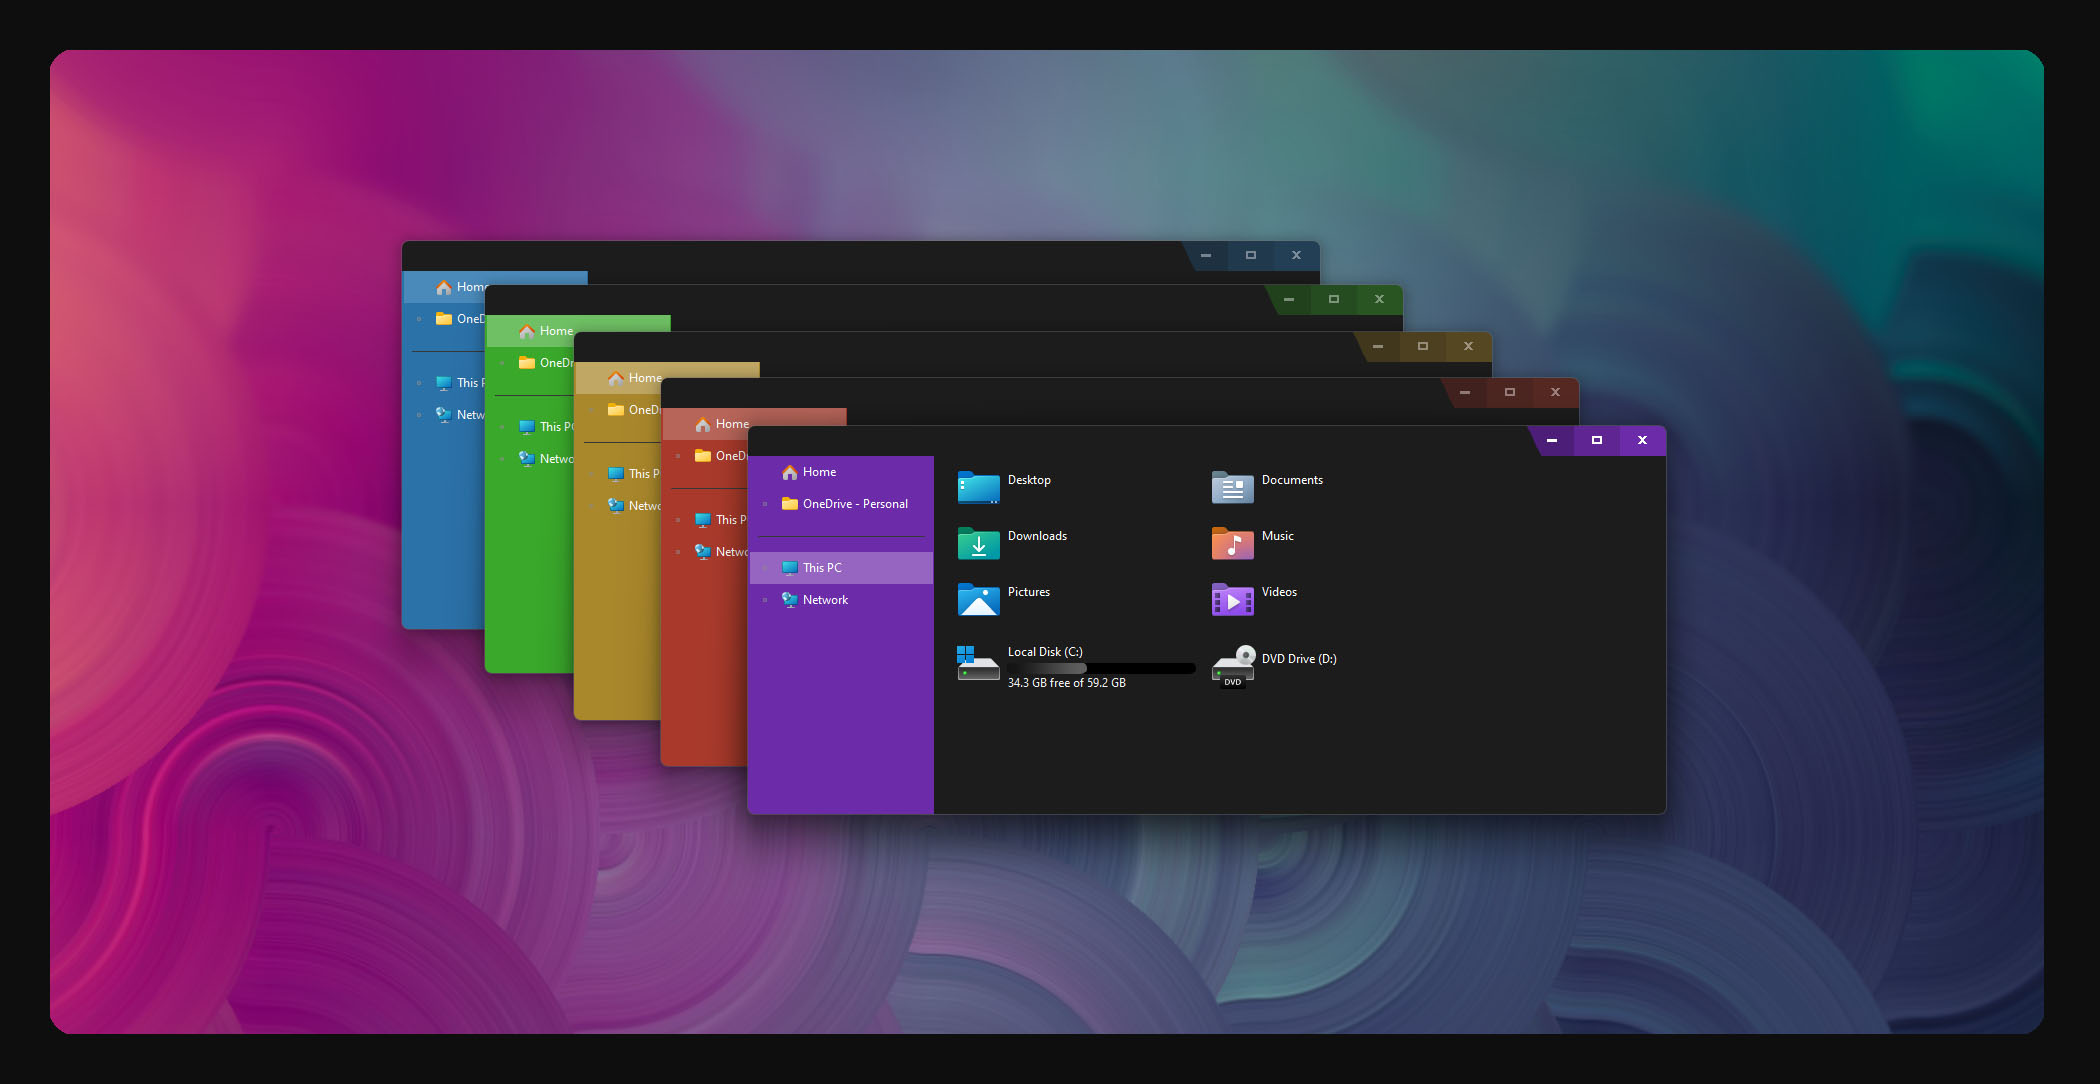The image size is (2100, 1084).
Task: Click Home icon in the blue window
Action: 444,287
